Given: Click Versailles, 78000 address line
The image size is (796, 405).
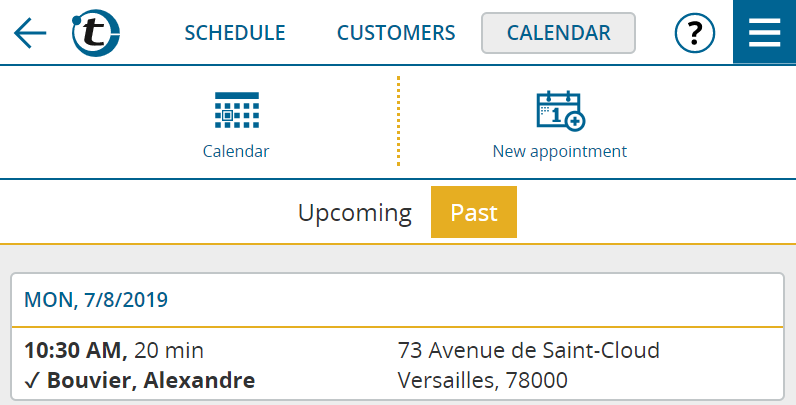Looking at the screenshot, I should (x=482, y=380).
